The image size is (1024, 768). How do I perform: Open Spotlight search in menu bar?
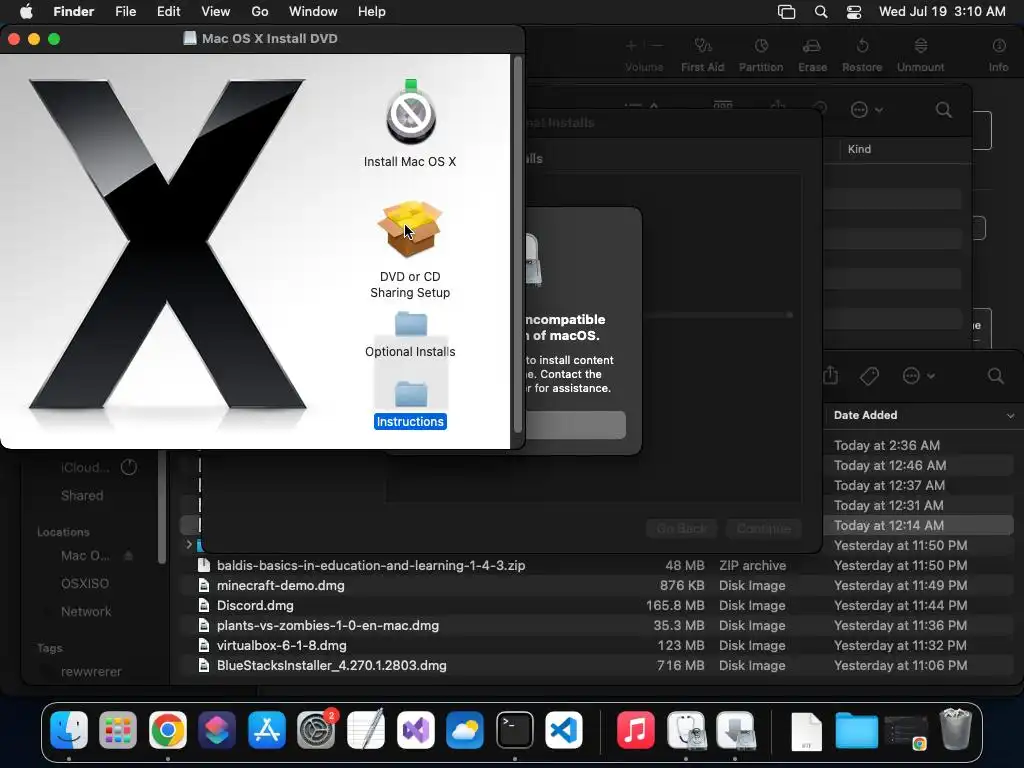(821, 12)
